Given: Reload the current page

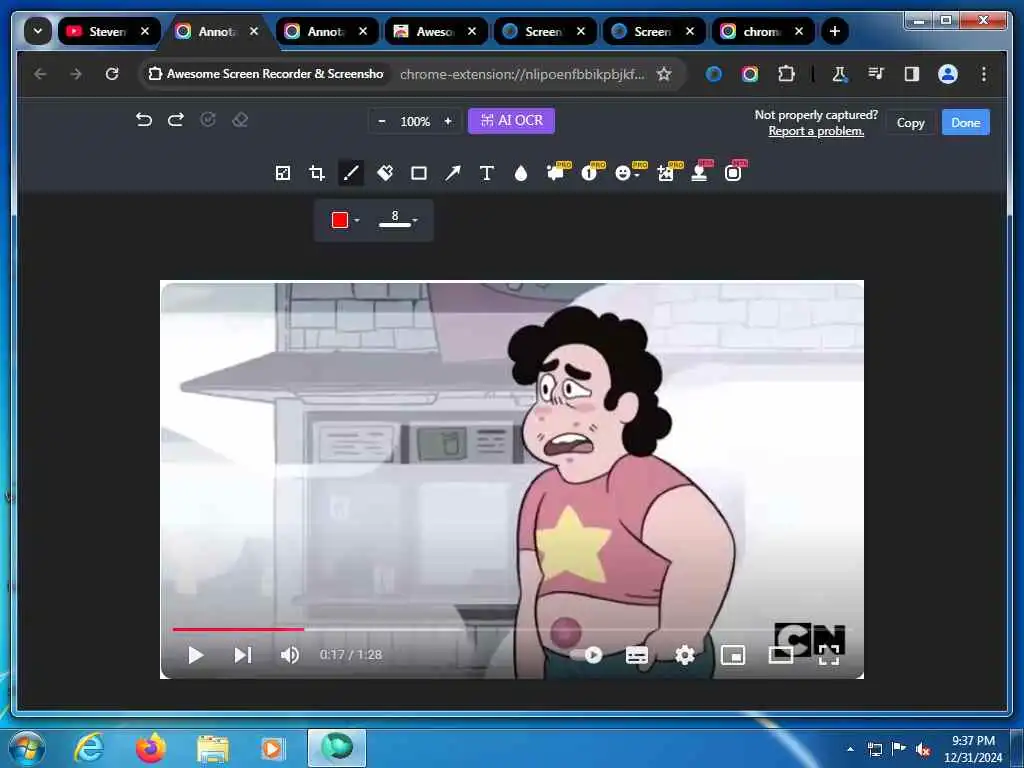Looking at the screenshot, I should [x=112, y=74].
